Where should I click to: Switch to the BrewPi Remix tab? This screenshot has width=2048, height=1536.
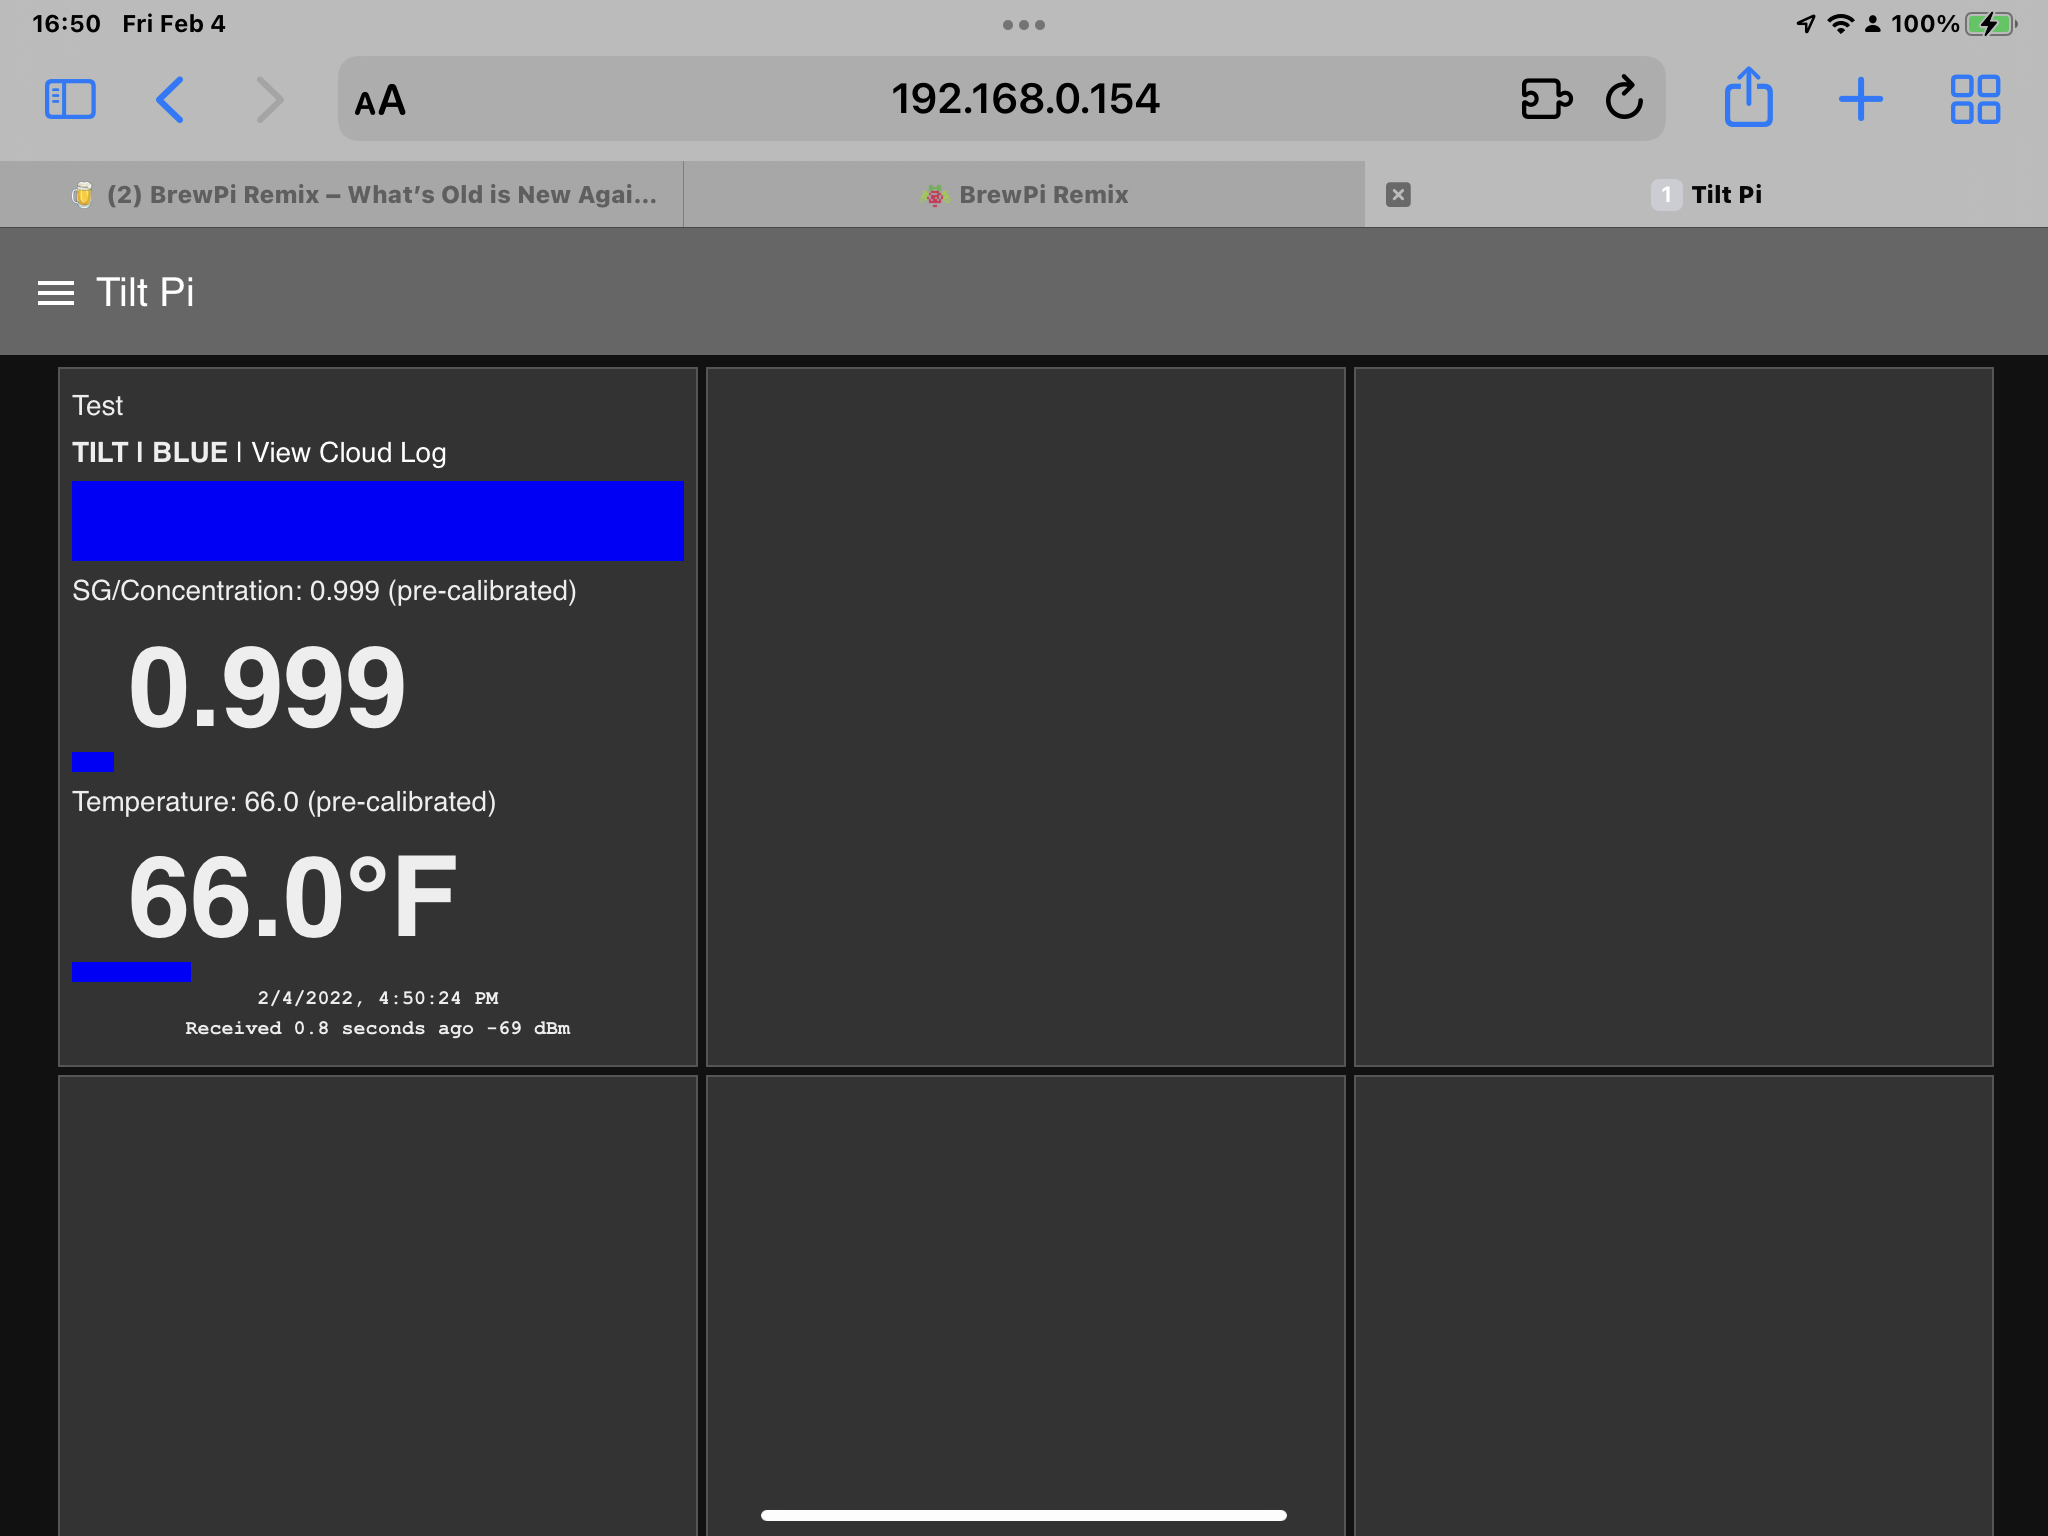pos(1024,194)
